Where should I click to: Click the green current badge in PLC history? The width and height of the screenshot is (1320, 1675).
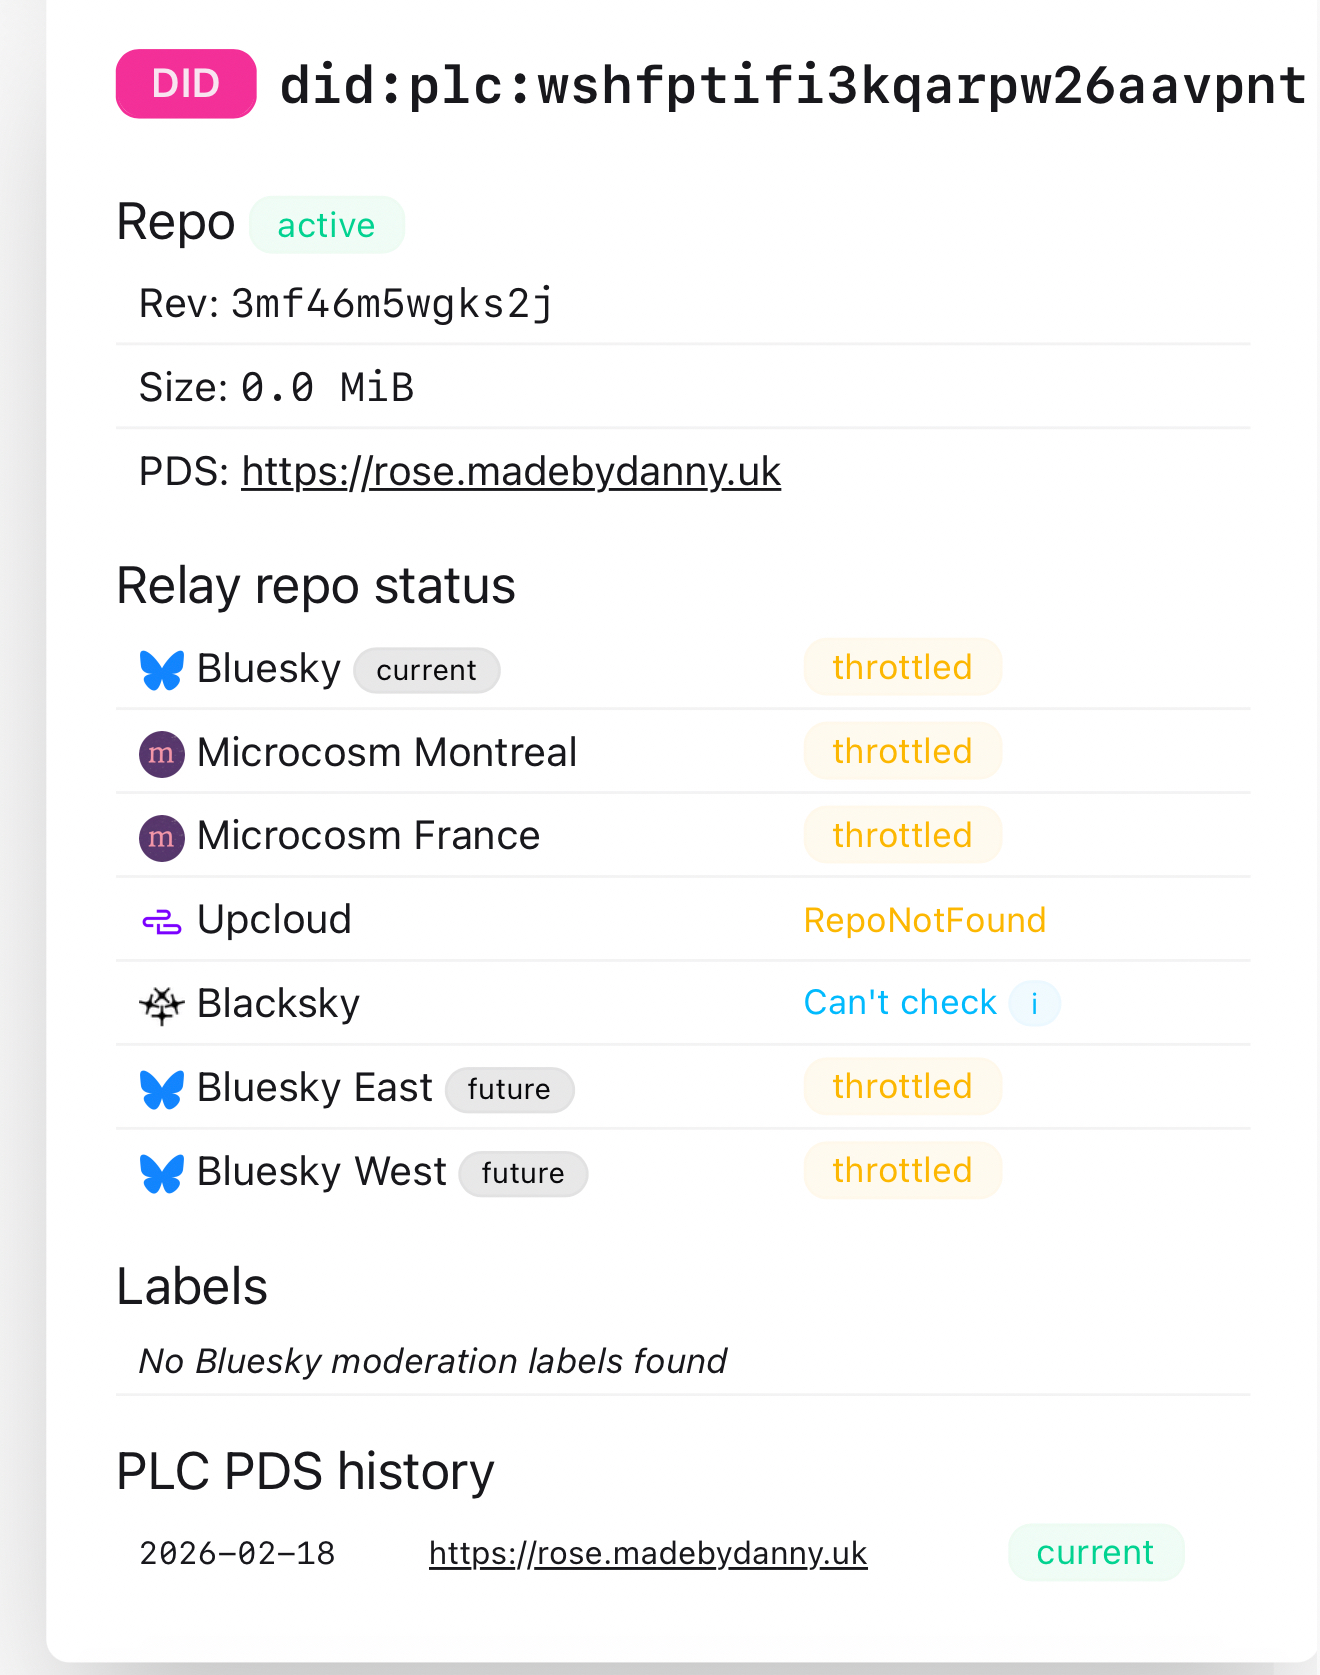click(x=1095, y=1552)
